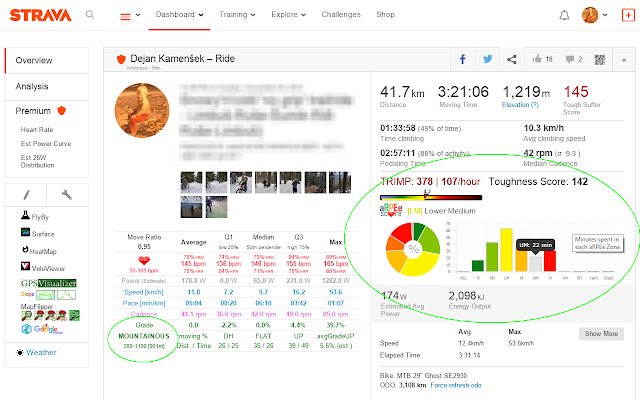Click the upload plus icon
The width and height of the screenshot is (640, 400).
(628, 15)
